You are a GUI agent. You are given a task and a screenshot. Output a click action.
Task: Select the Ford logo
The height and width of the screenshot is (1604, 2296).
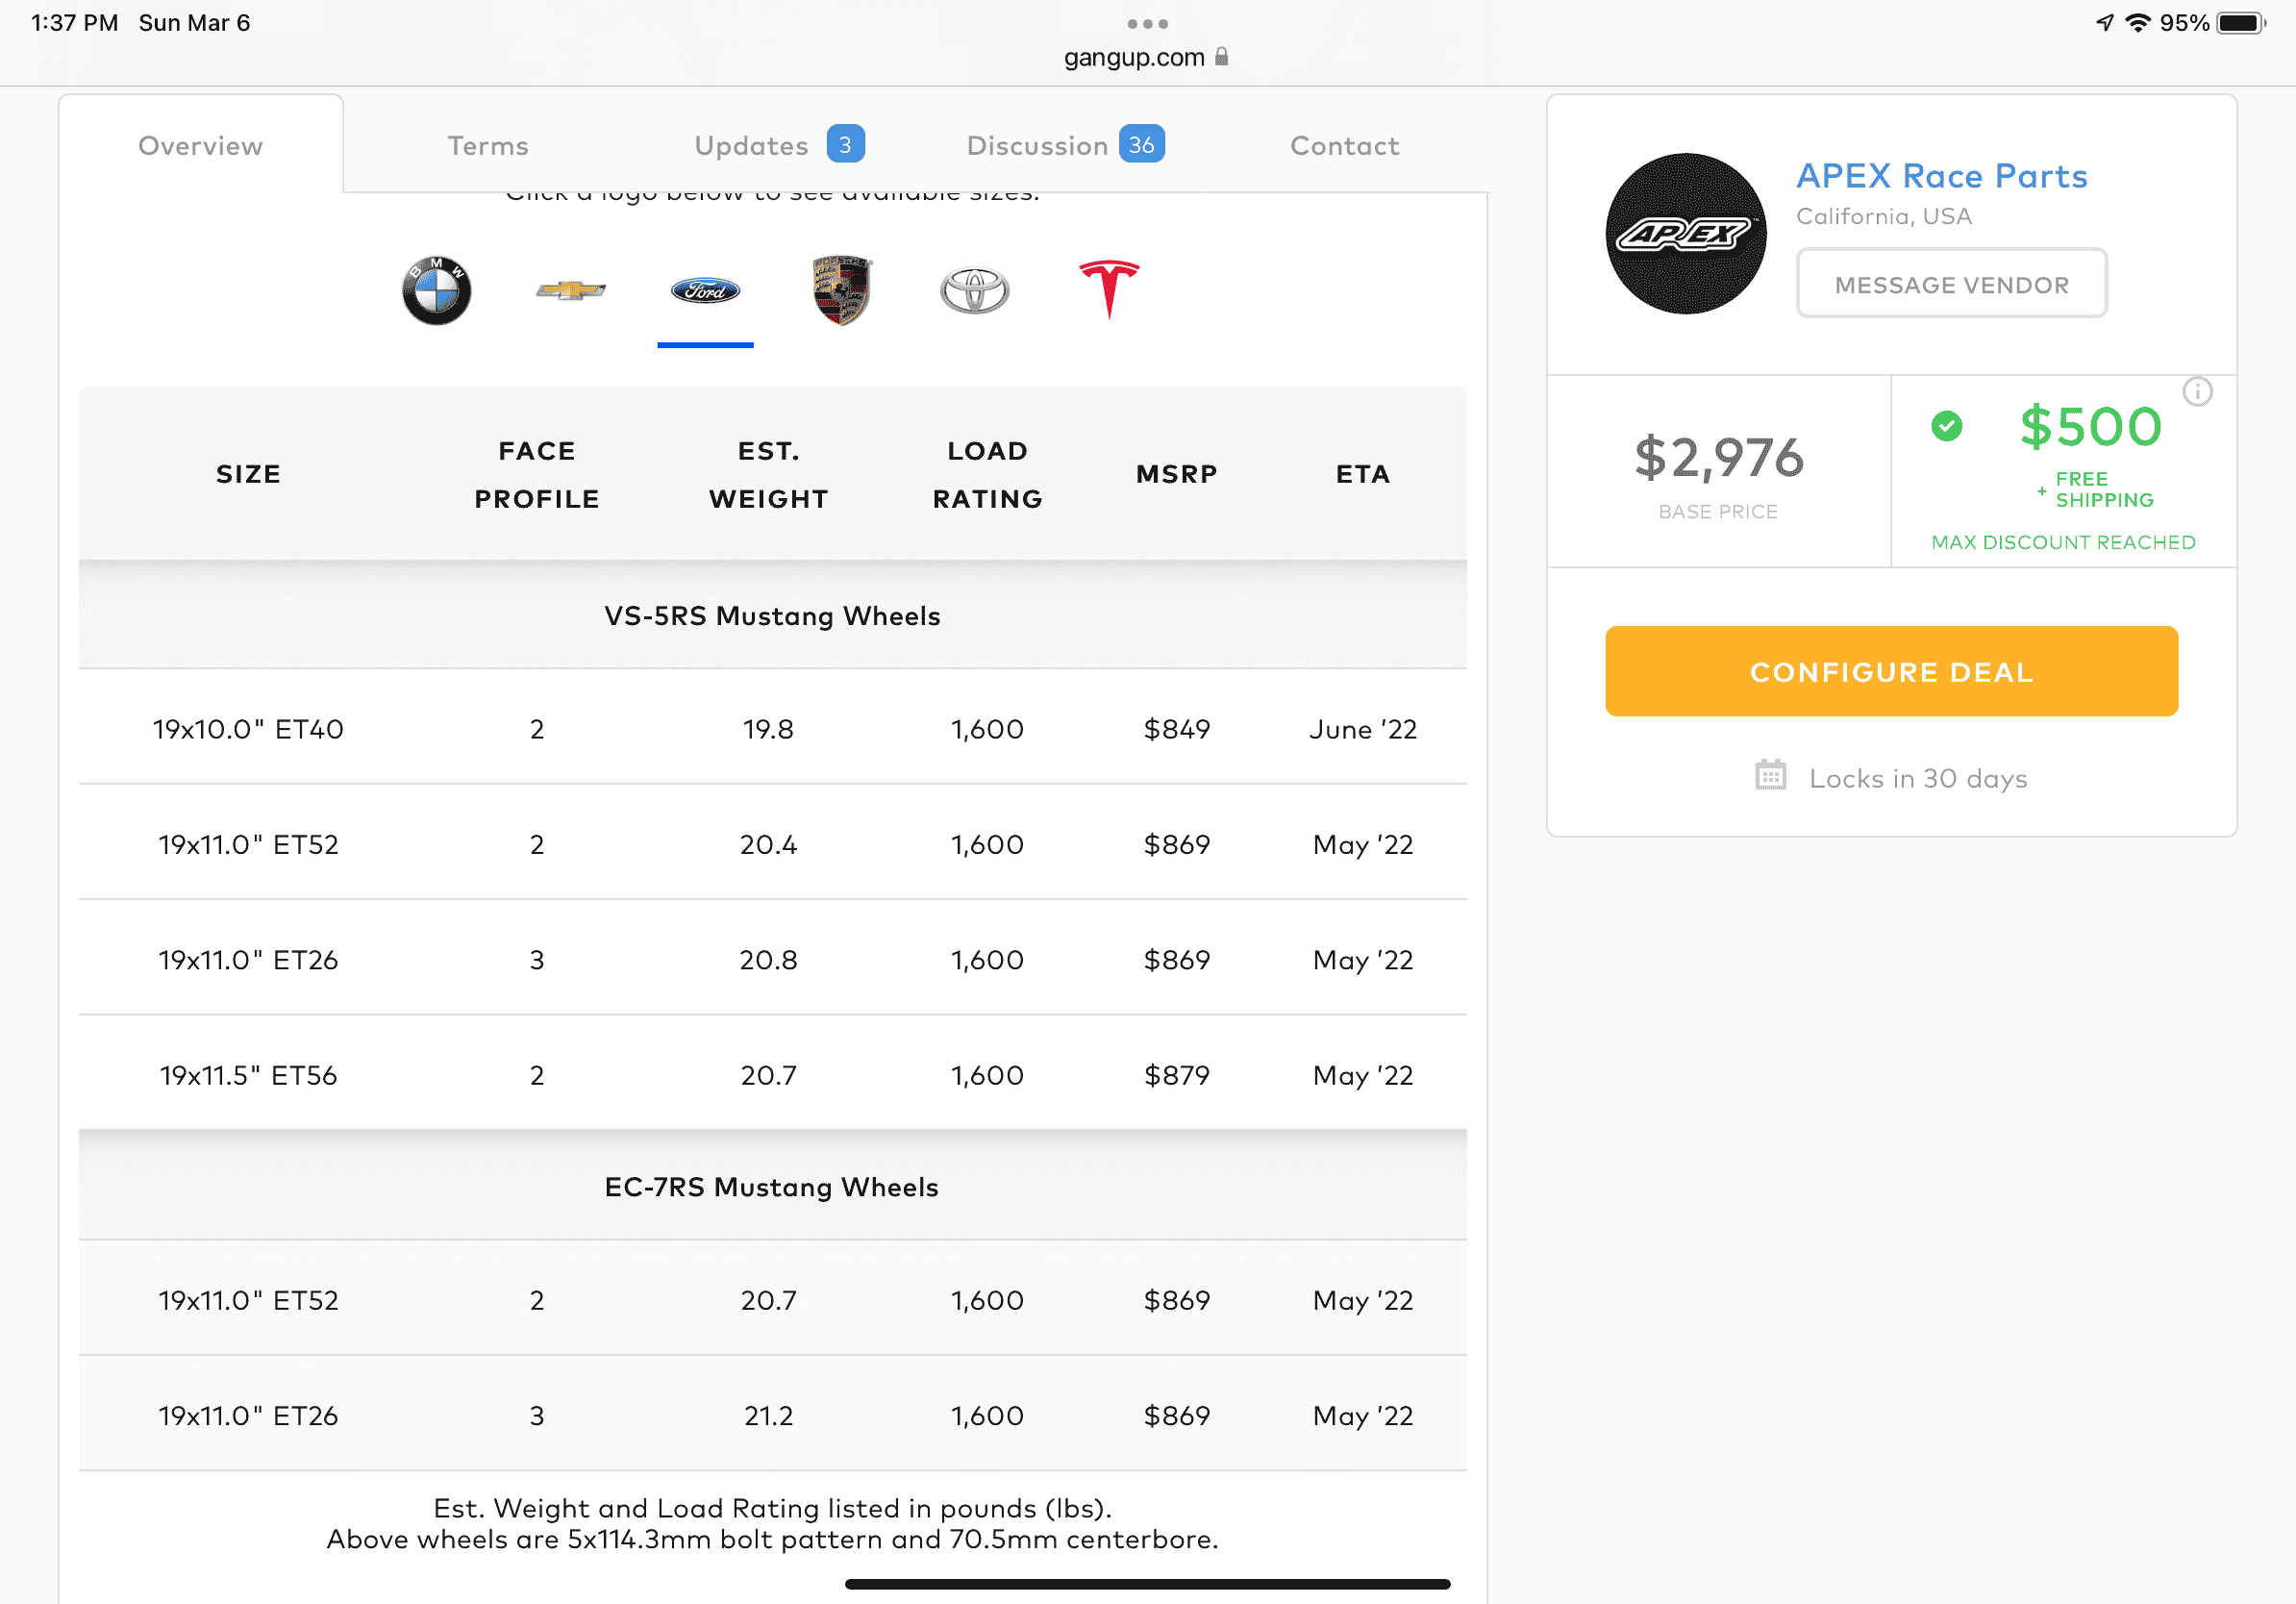[x=705, y=290]
